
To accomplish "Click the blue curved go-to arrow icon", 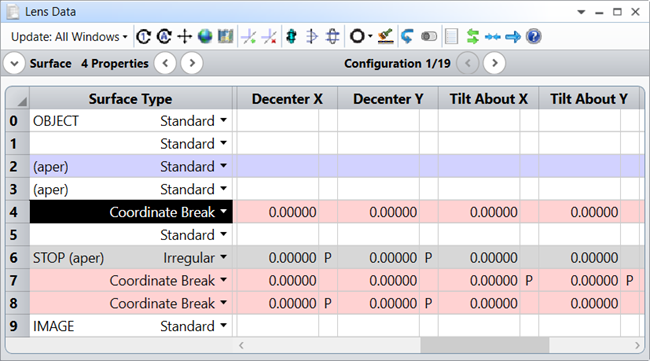I will (x=407, y=37).
